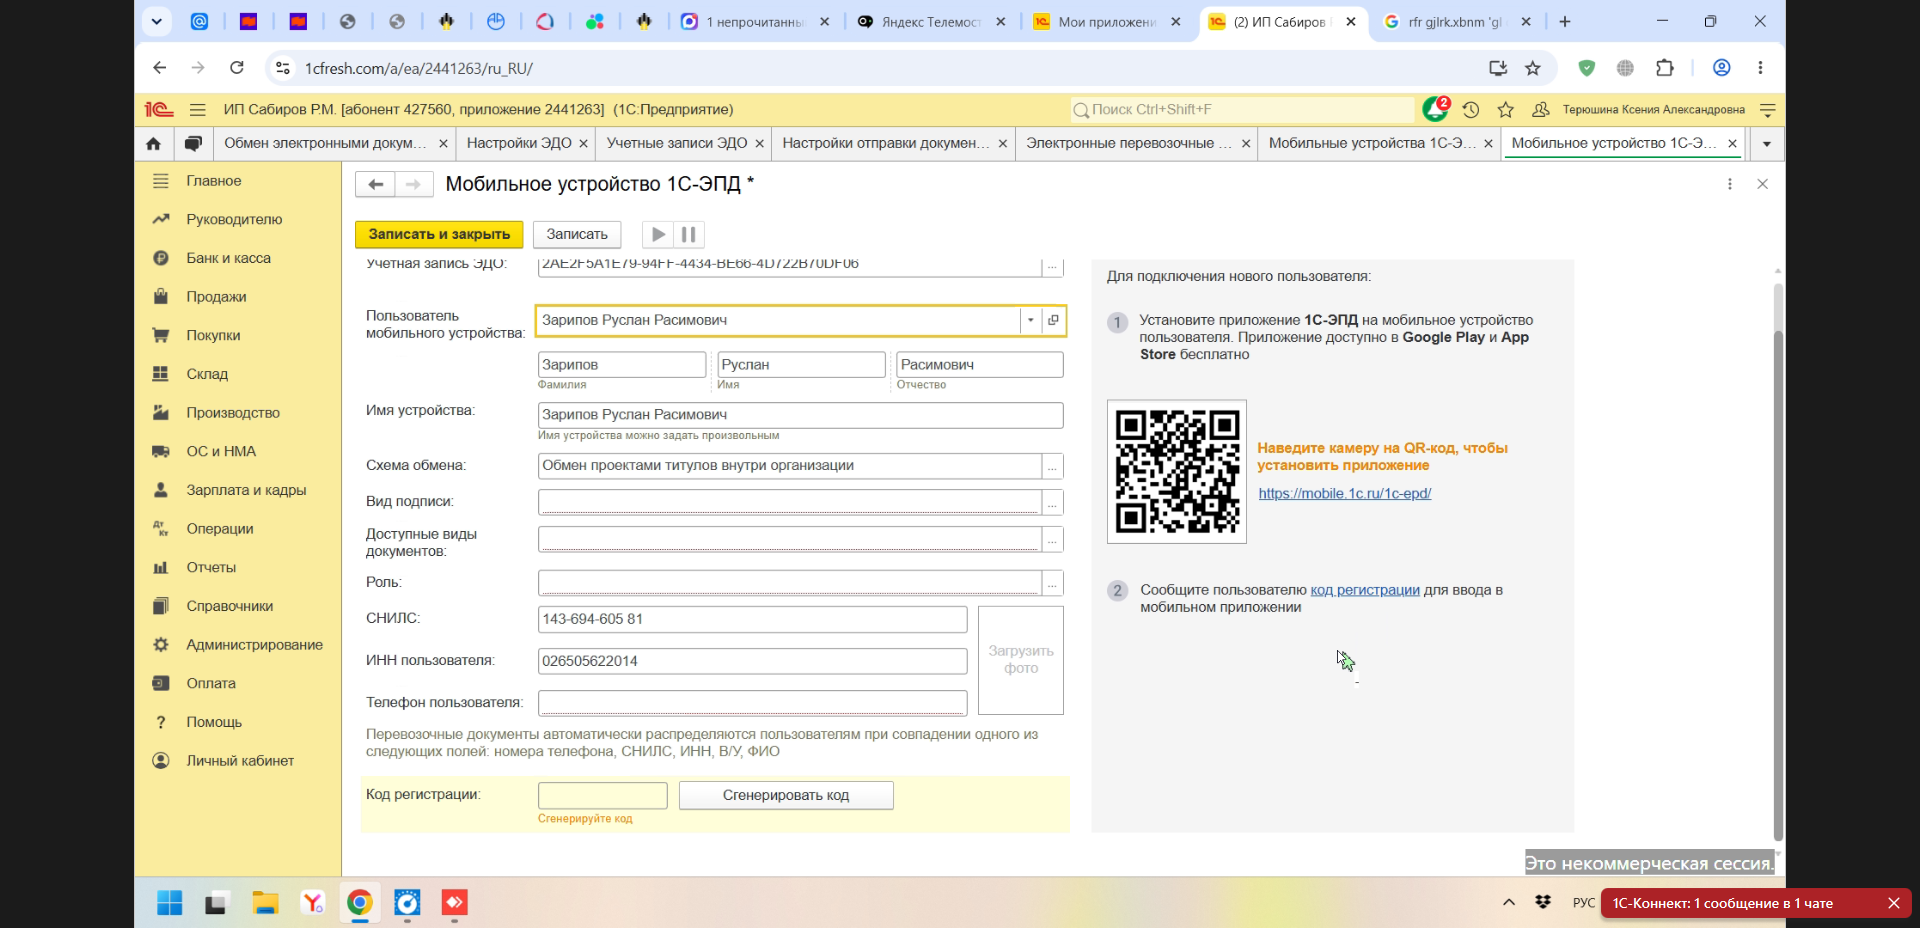Viewport: 1920px width, 928px height.
Task: Open selection for Роль field
Action: pyautogui.click(x=1052, y=583)
